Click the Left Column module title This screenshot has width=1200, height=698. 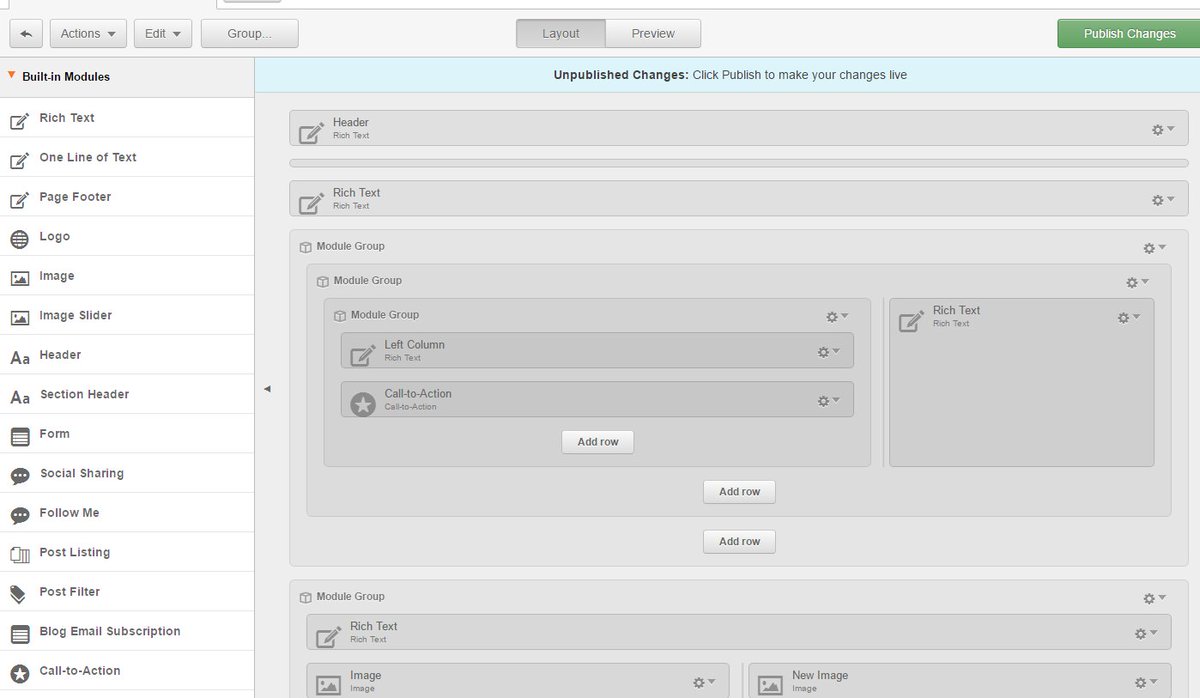coord(415,345)
